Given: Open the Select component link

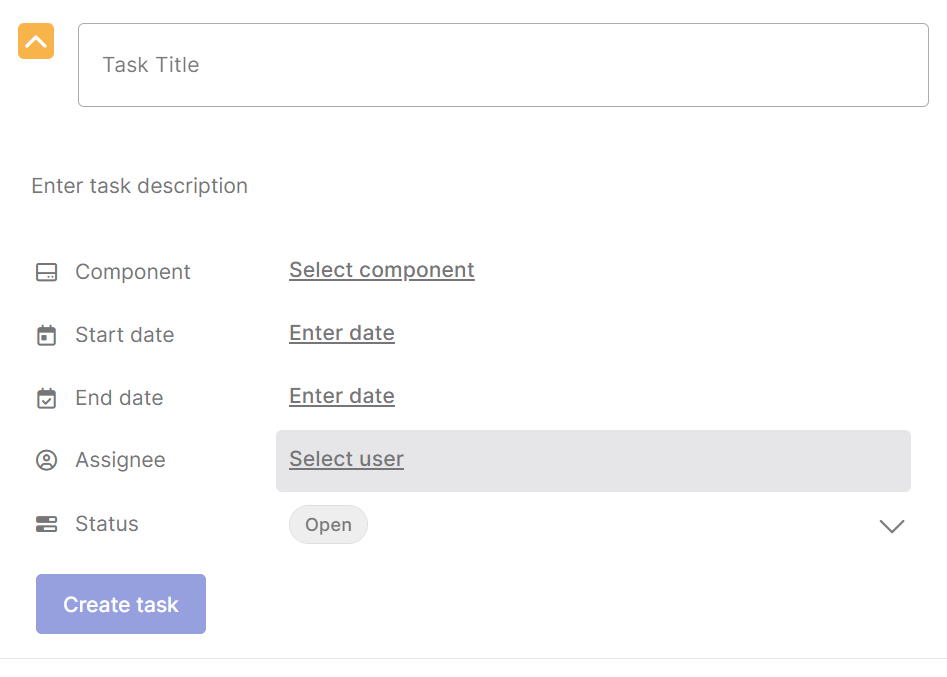Looking at the screenshot, I should (x=382, y=270).
